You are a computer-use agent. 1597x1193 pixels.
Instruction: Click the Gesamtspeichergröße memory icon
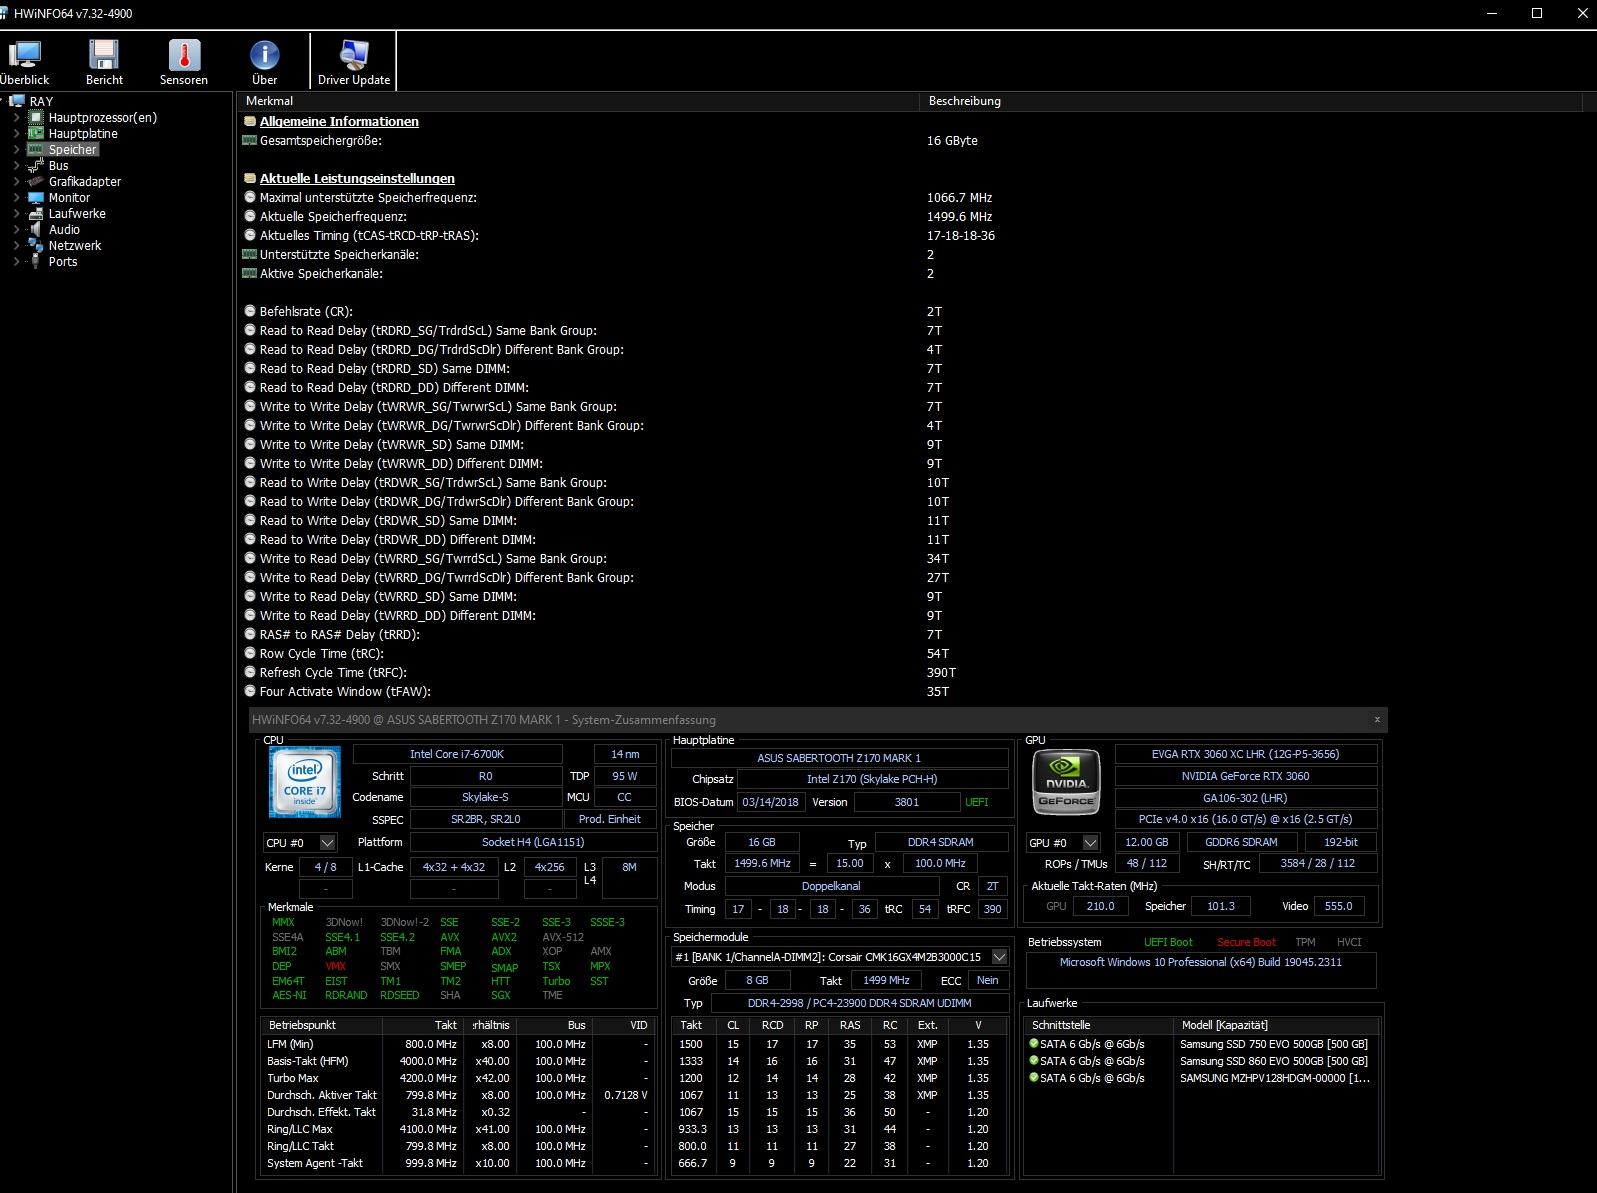250,140
